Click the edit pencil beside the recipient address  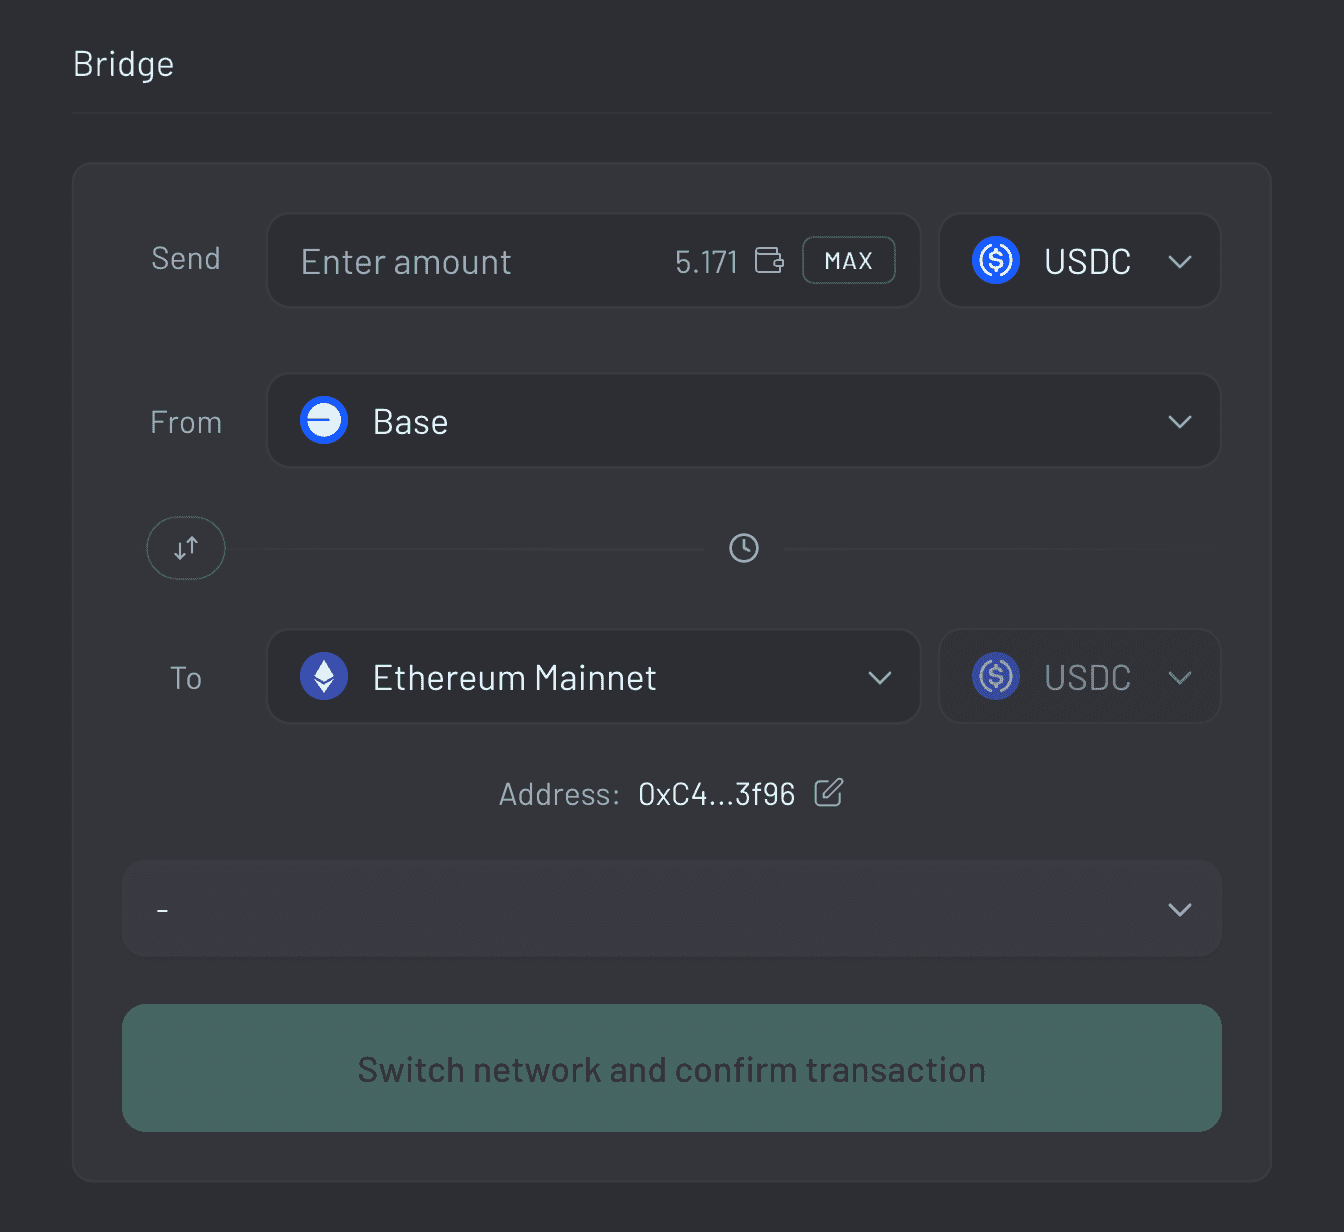click(828, 793)
